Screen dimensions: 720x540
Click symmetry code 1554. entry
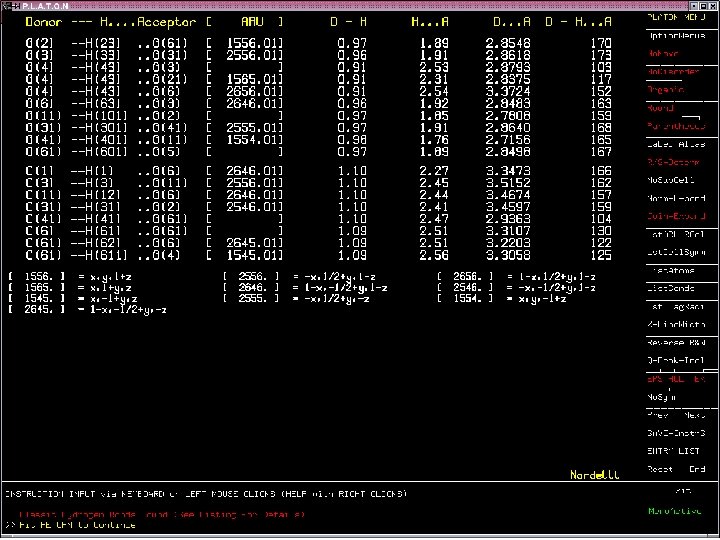(x=502, y=299)
